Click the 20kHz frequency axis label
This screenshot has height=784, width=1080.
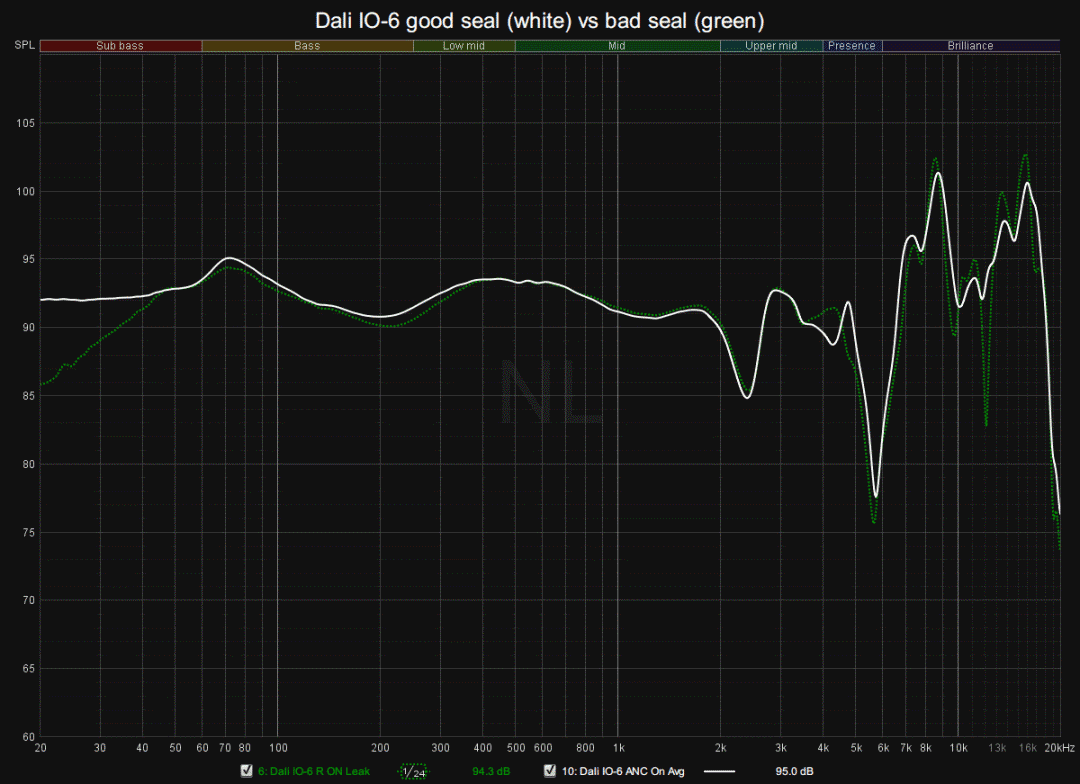[1059, 747]
